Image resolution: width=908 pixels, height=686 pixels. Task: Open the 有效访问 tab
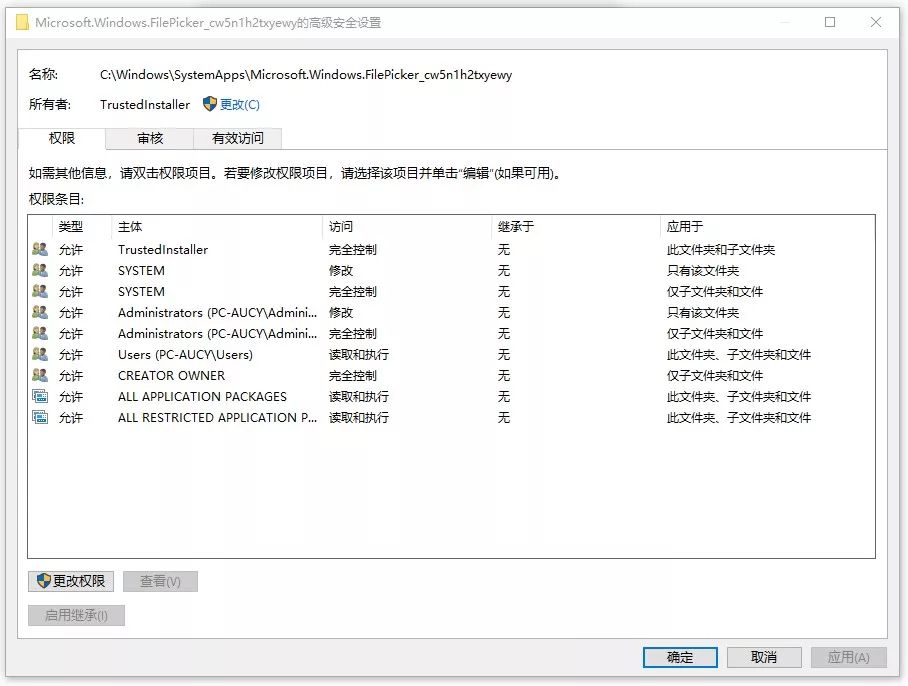237,138
